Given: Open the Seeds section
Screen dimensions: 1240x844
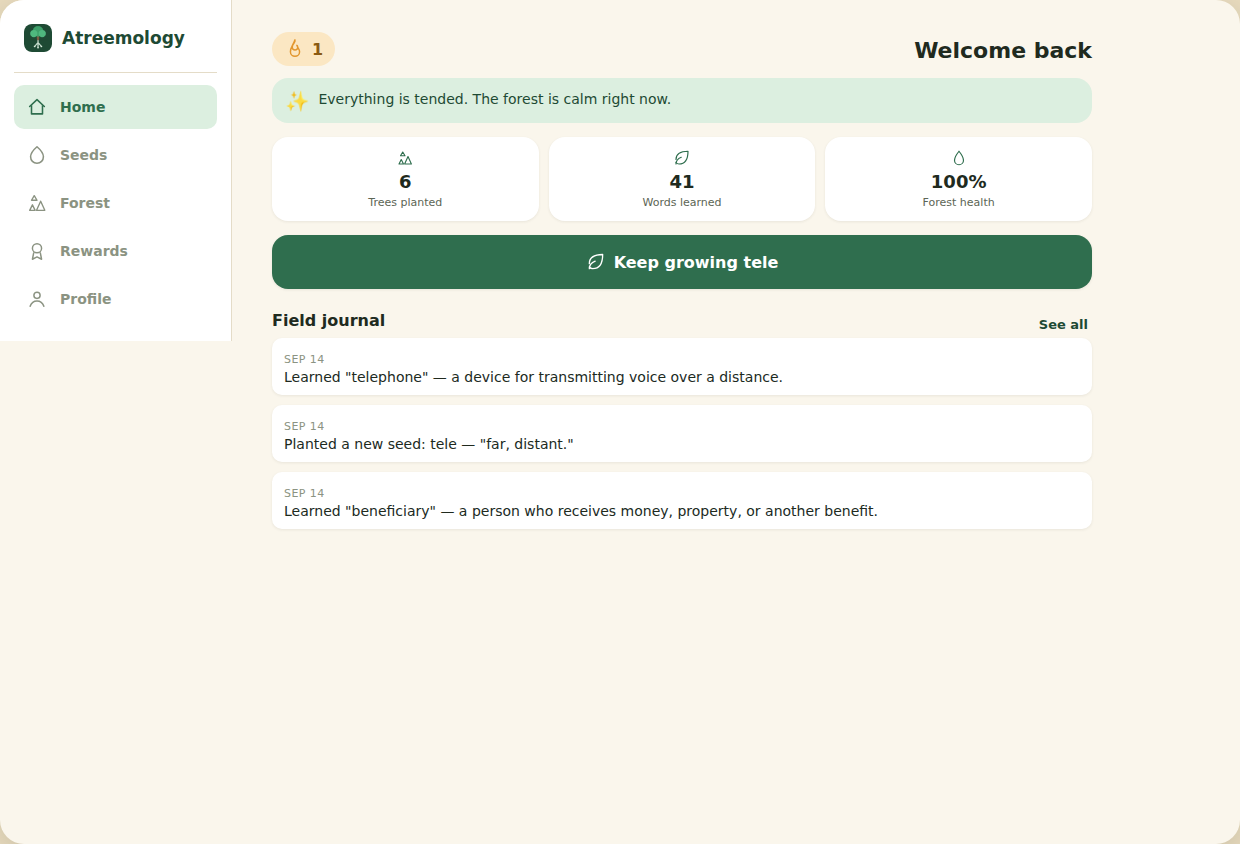Looking at the screenshot, I should (x=115, y=155).
